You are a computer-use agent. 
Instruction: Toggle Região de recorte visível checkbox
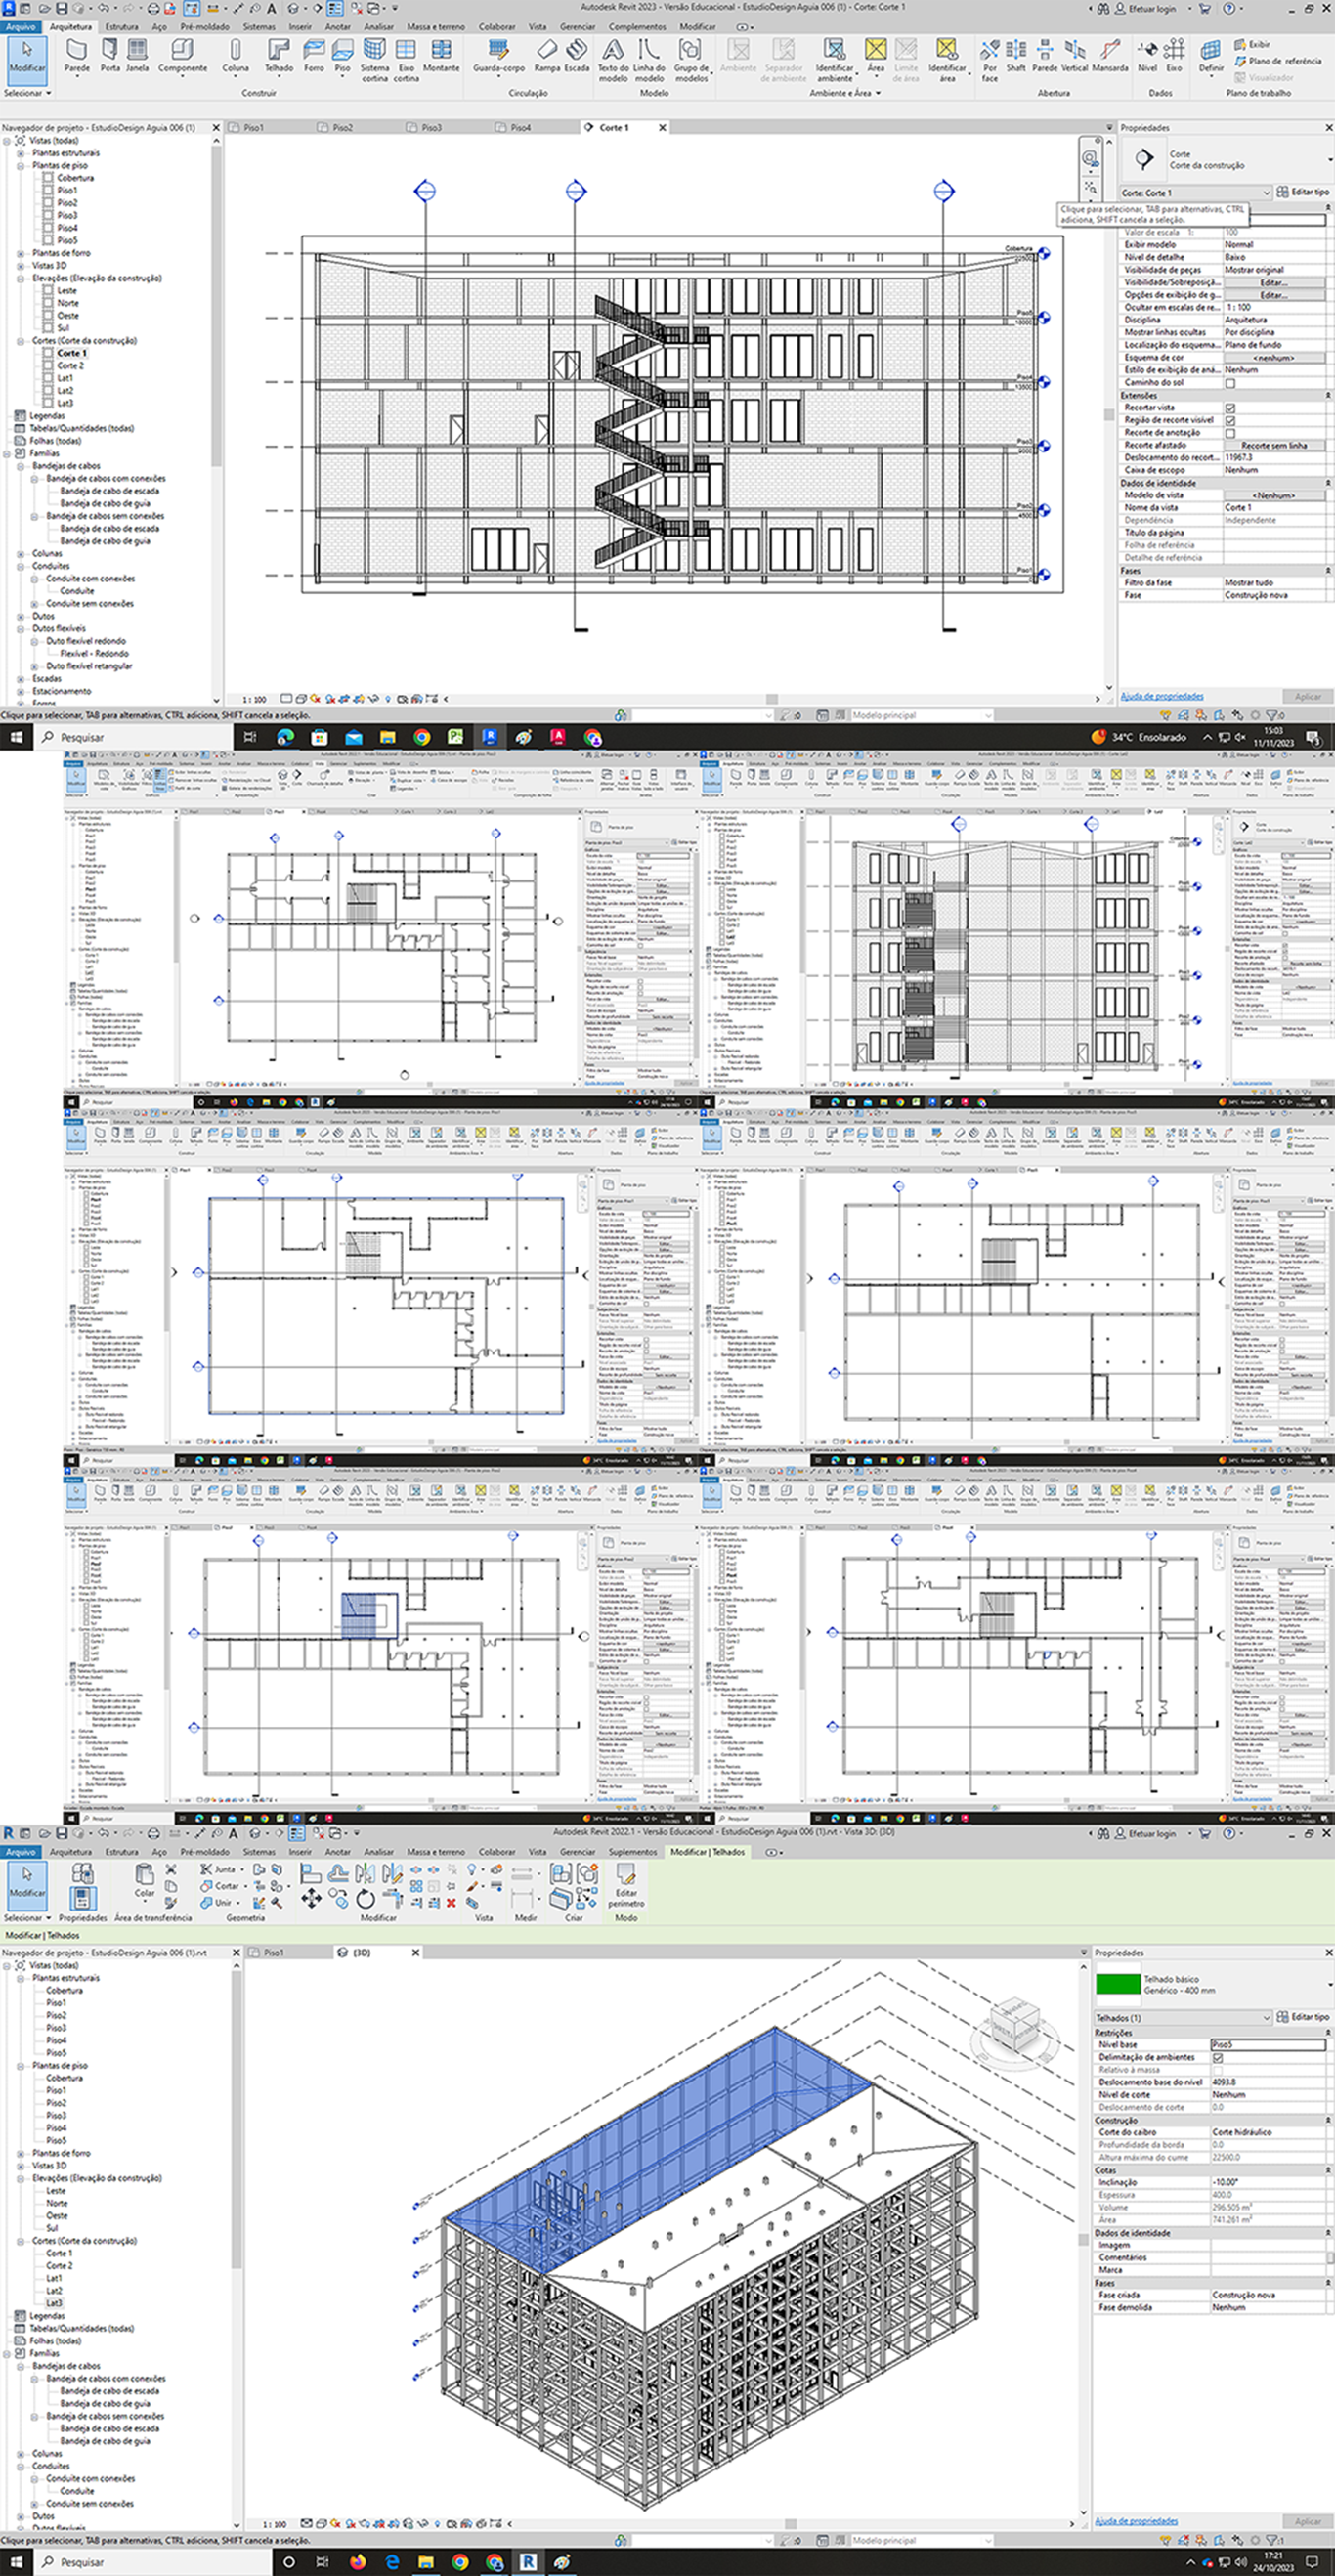click(x=1230, y=420)
